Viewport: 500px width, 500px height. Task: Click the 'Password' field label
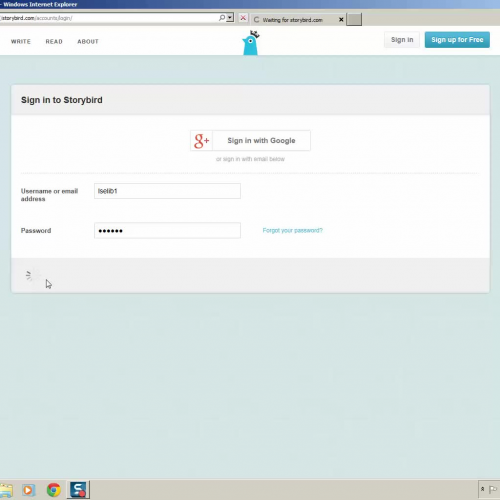coord(36,231)
